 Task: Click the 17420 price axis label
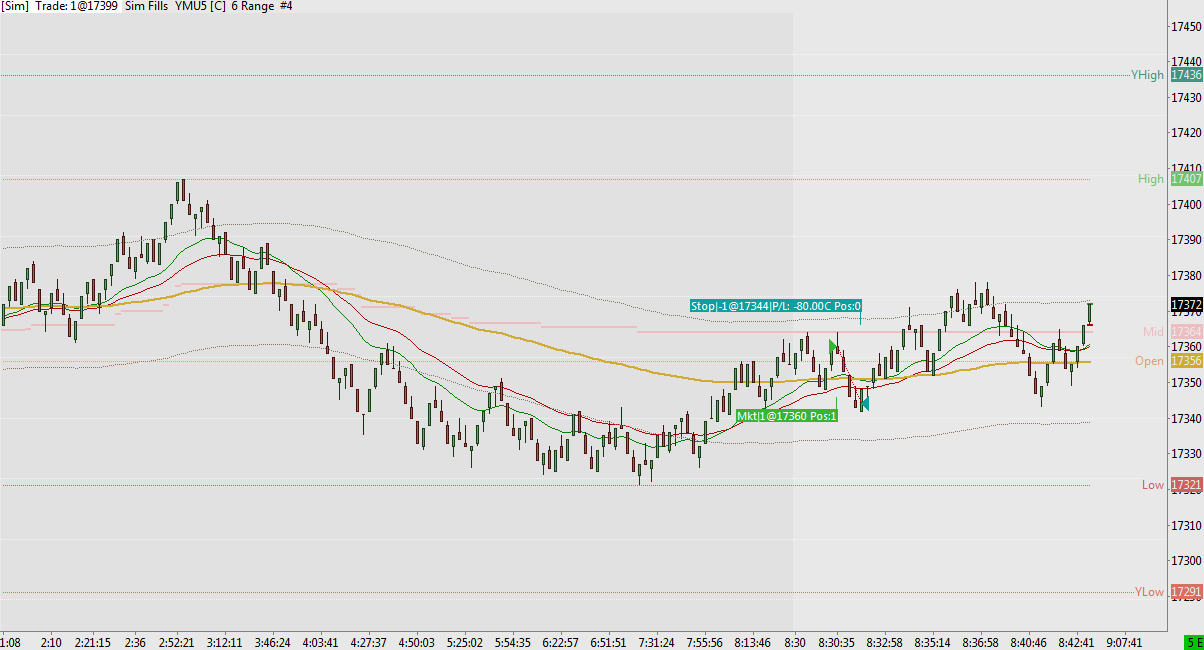click(1186, 133)
